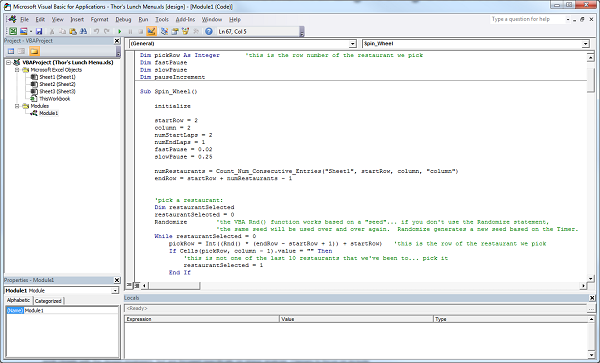
Task: Click the Toolbox icon in toolbar
Action: pos(196,31)
